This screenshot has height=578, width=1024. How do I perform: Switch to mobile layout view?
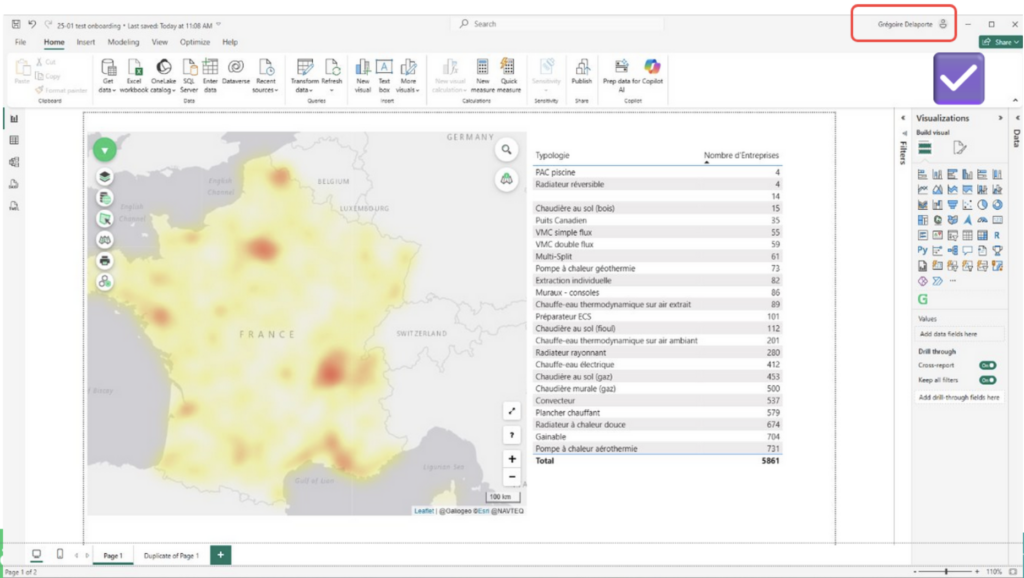pyautogui.click(x=58, y=552)
